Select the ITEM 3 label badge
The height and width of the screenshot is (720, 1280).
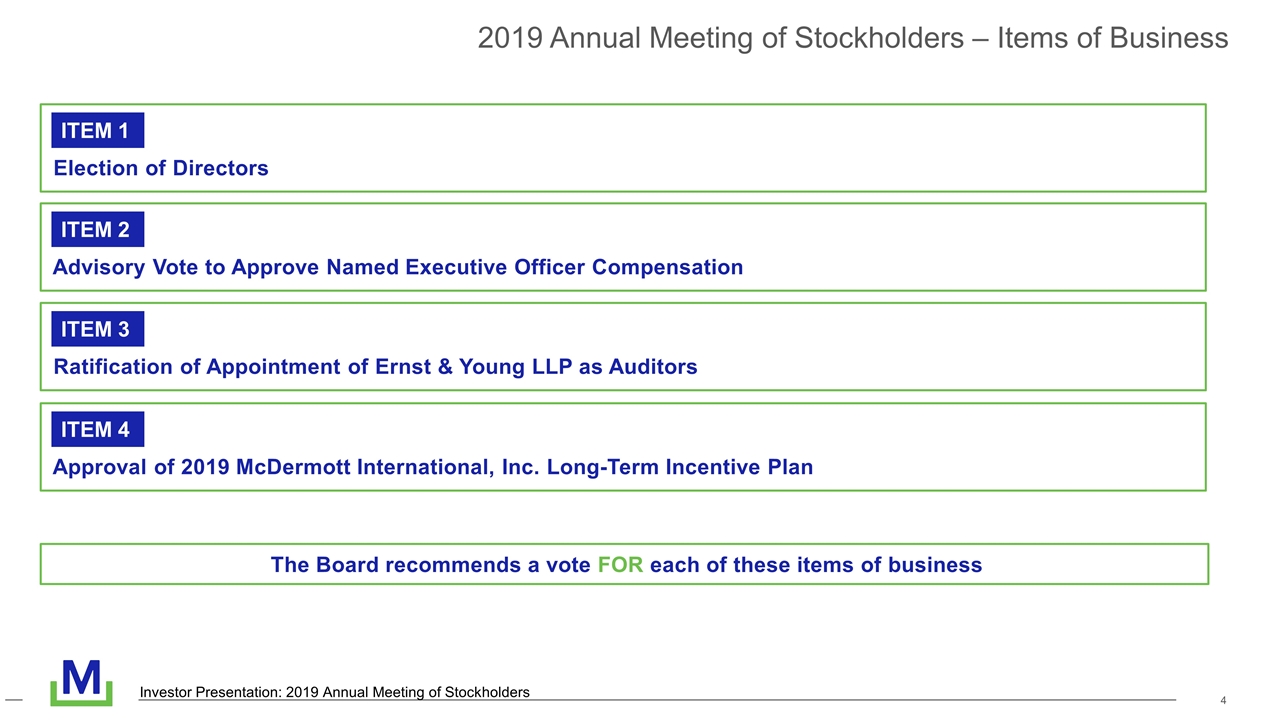click(97, 329)
